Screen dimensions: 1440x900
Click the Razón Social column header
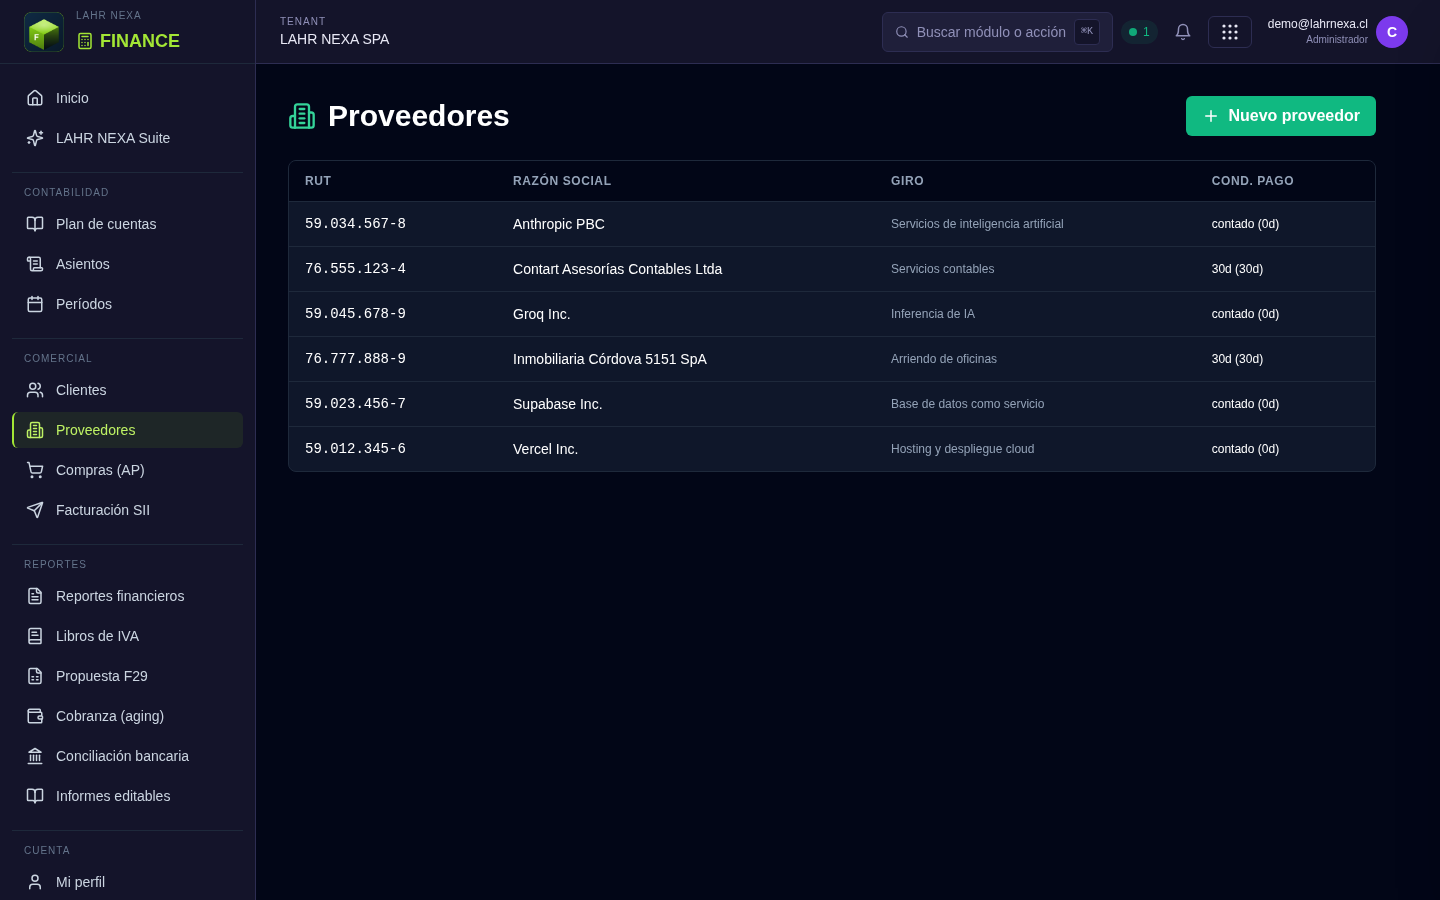562,181
